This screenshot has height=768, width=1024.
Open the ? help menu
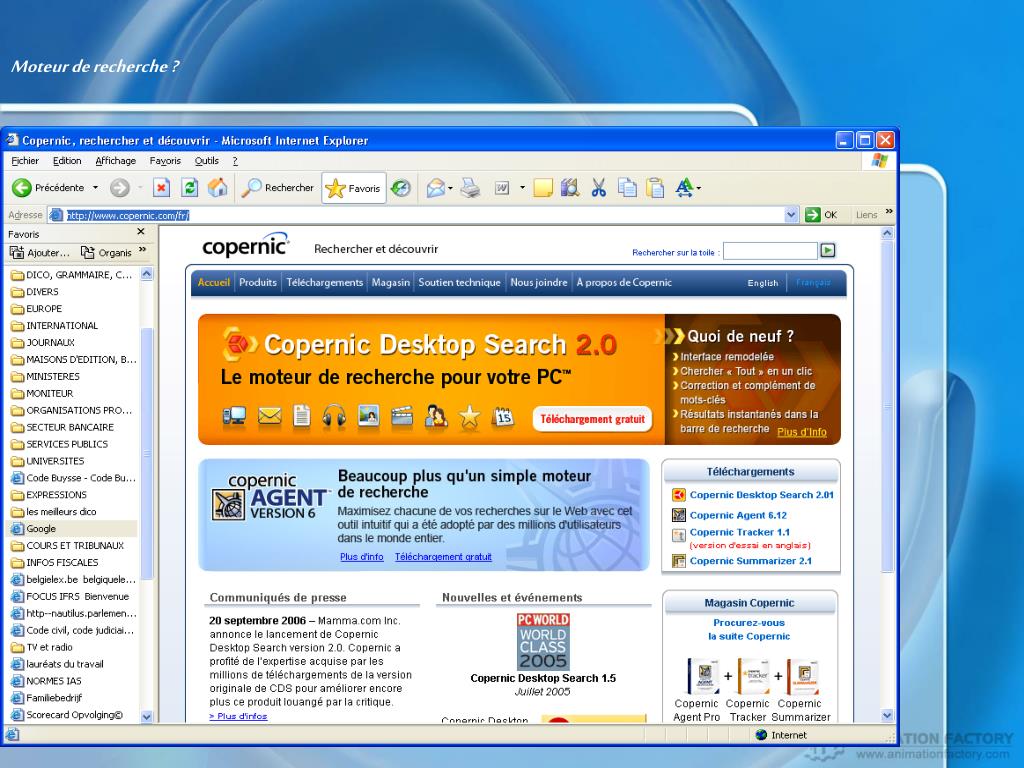click(235, 161)
